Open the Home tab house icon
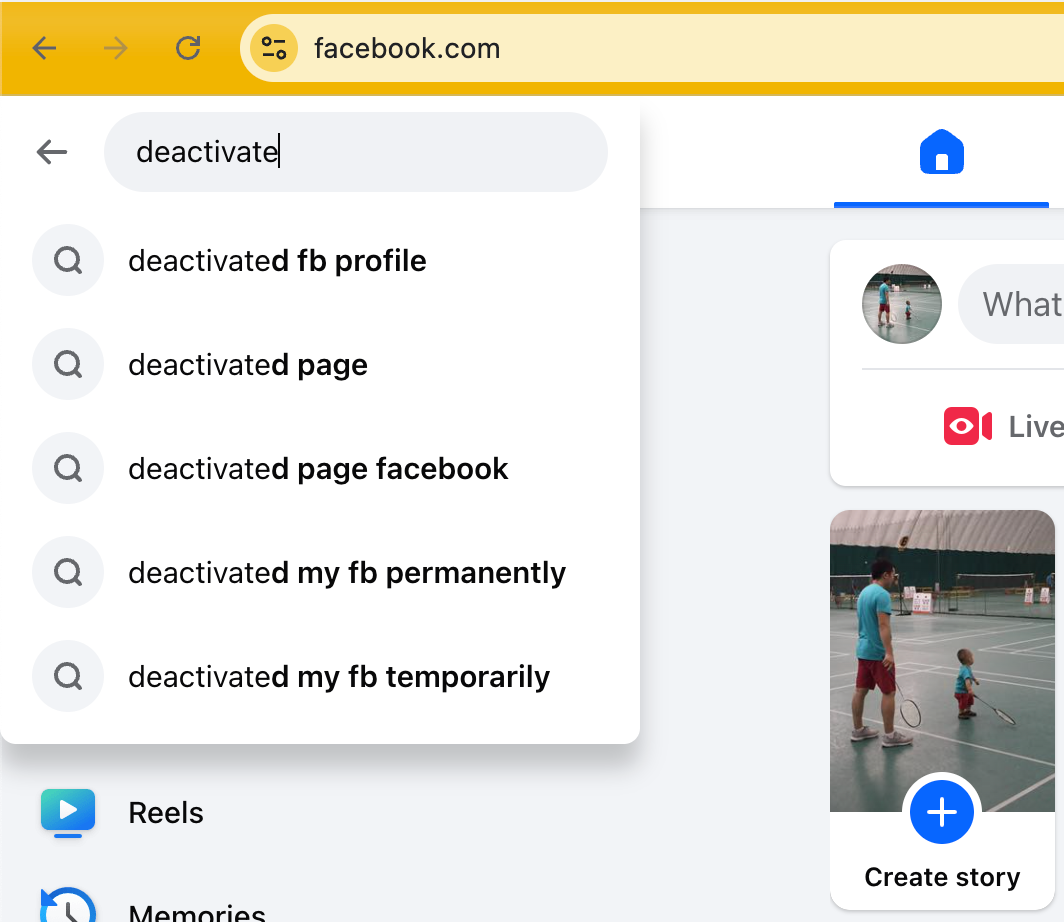The height and width of the screenshot is (922, 1064). coord(941,152)
